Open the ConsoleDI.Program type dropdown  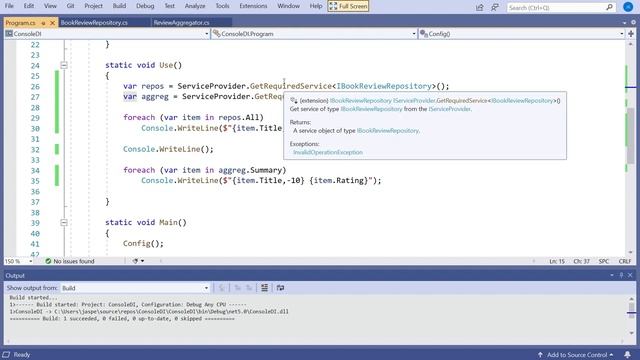pyautogui.click(x=314, y=34)
